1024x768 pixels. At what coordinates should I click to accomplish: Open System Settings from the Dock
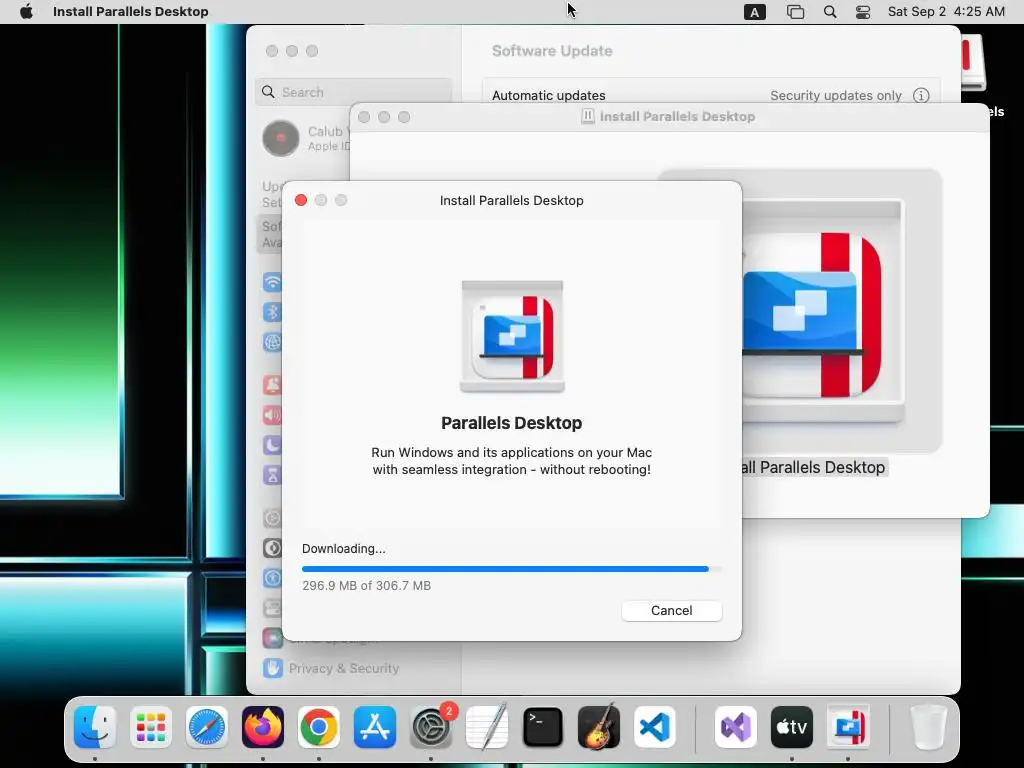tap(431, 727)
